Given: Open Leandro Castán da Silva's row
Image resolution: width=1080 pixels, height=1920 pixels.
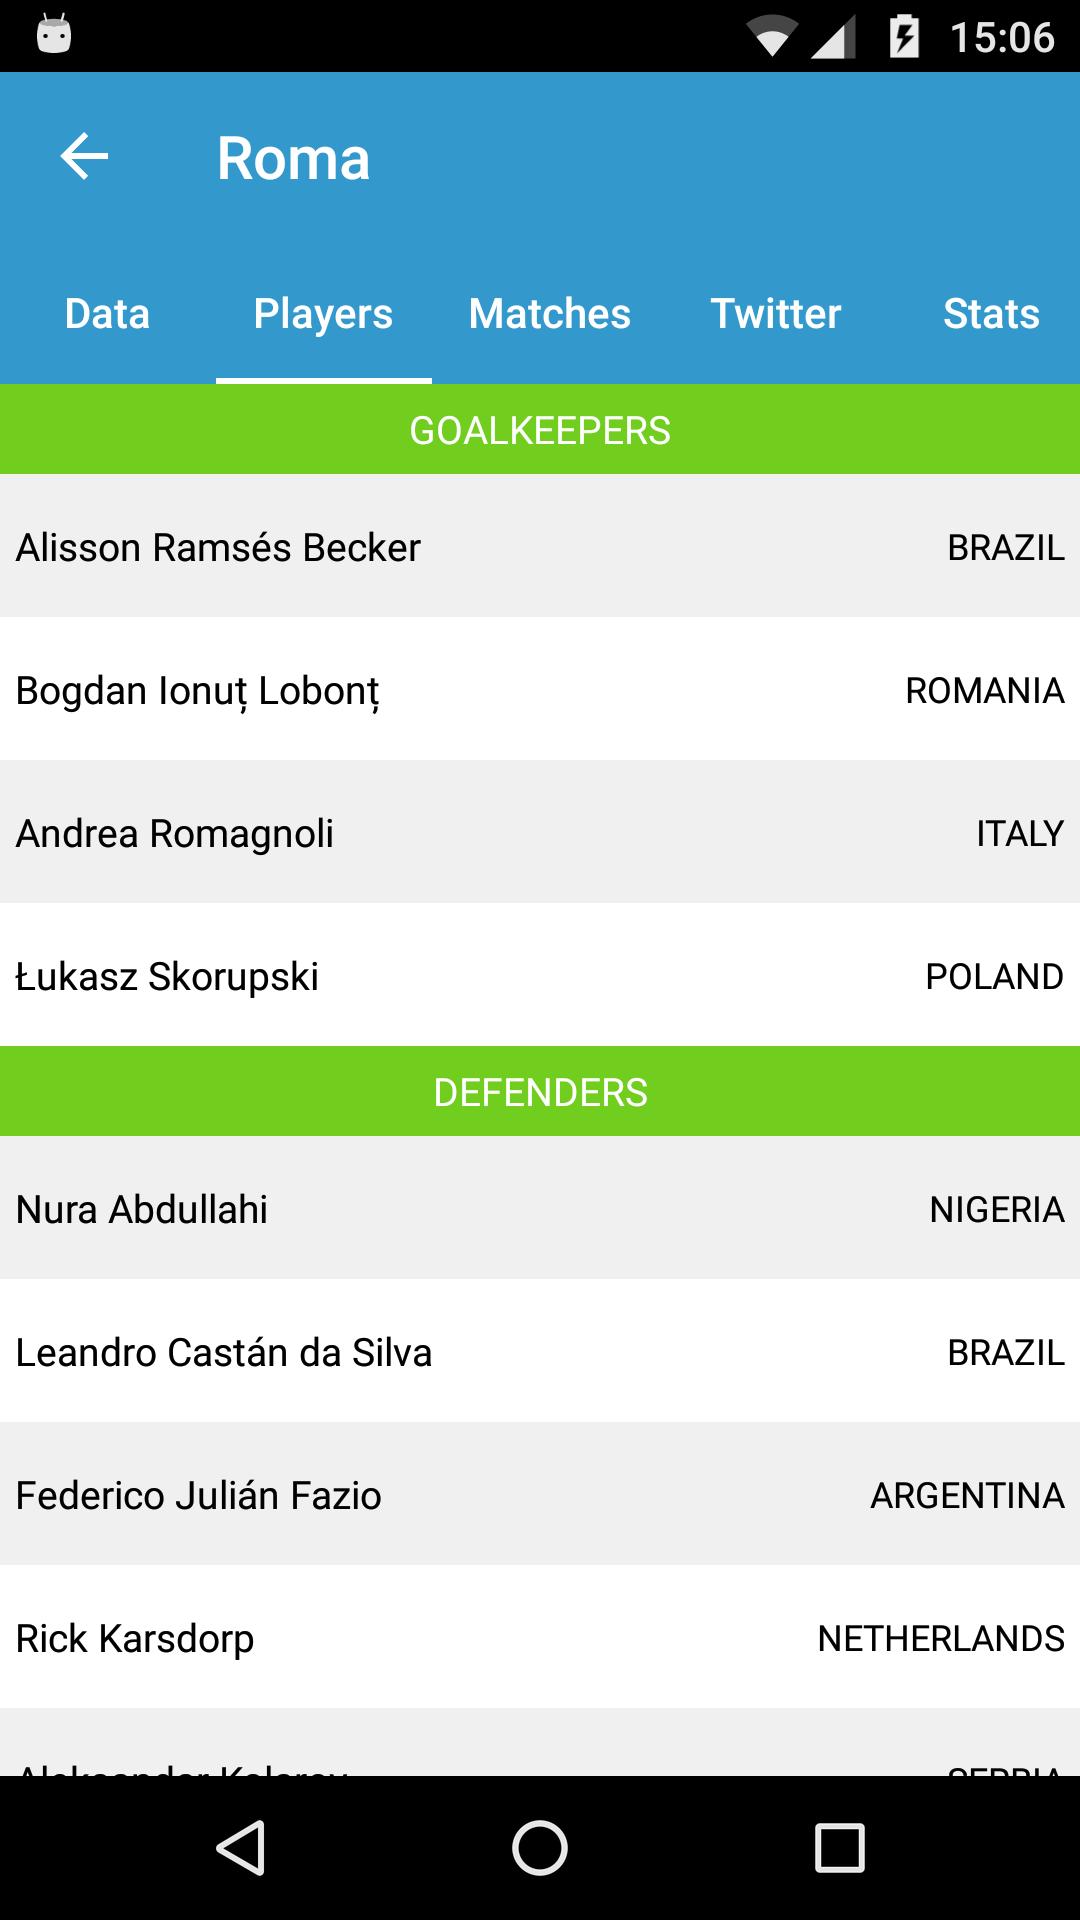Looking at the screenshot, I should point(540,1352).
